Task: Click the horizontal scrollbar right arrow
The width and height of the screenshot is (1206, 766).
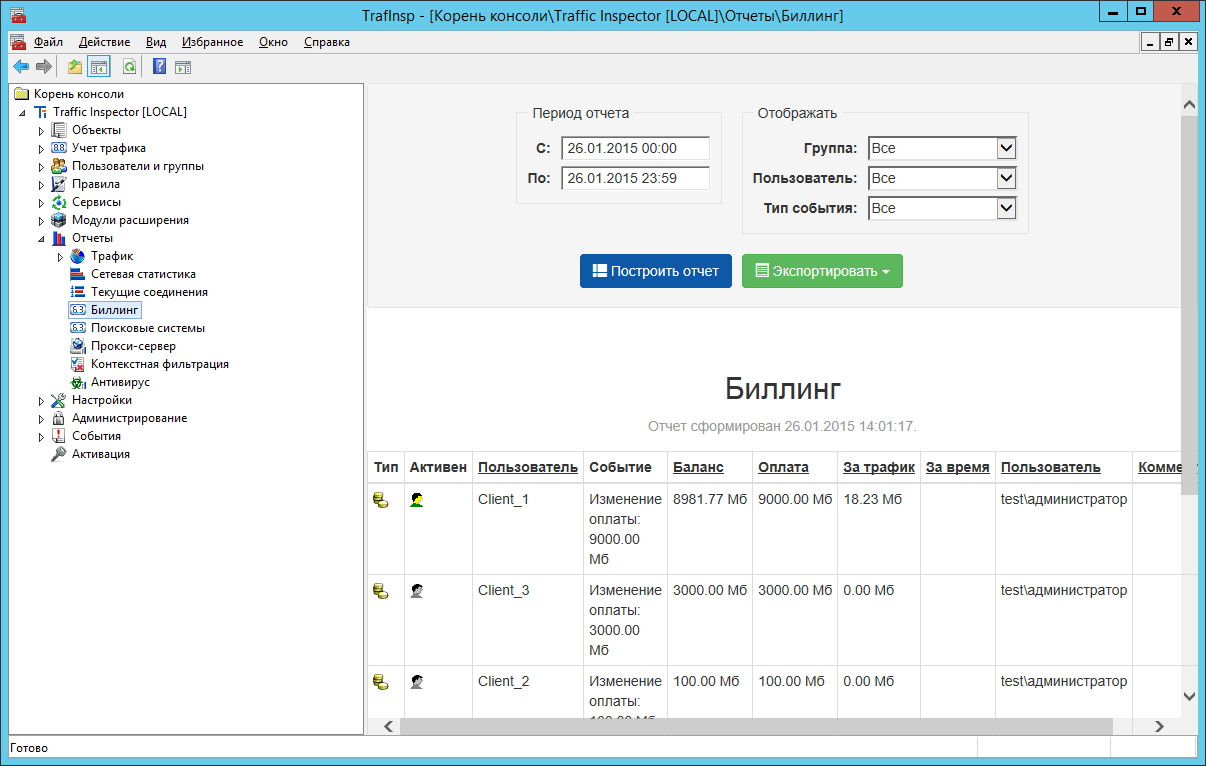Action: pyautogui.click(x=1159, y=727)
